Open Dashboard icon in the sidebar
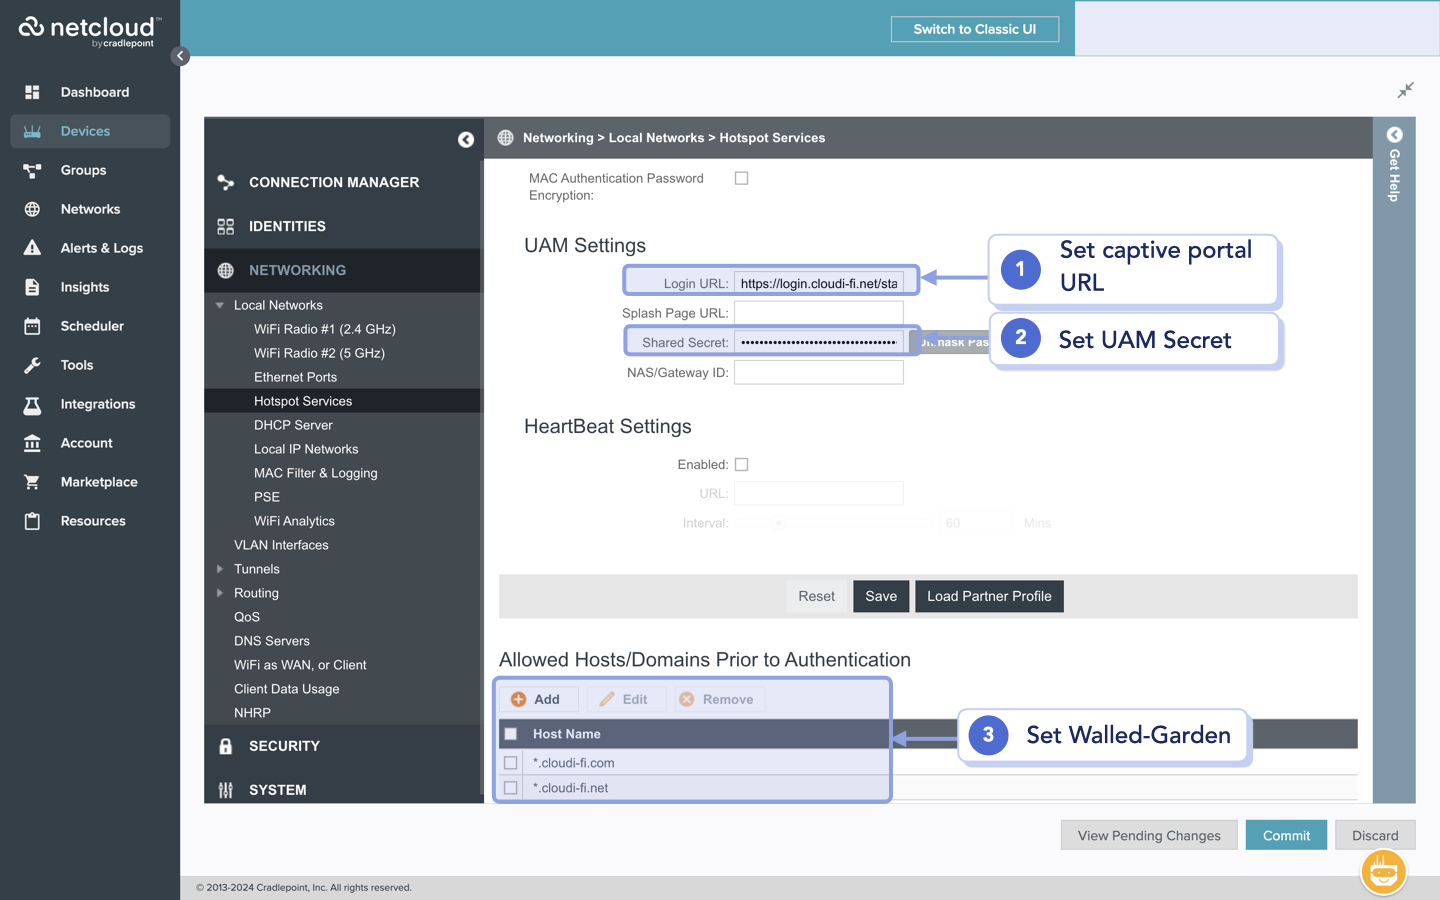 tap(32, 92)
